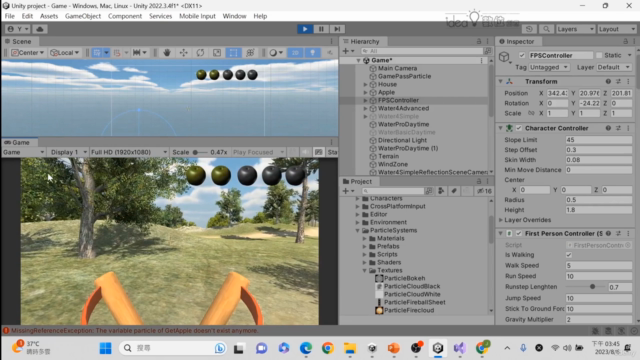Click the Step frame button
Screen dimensions: 640x360
(x=337, y=29)
